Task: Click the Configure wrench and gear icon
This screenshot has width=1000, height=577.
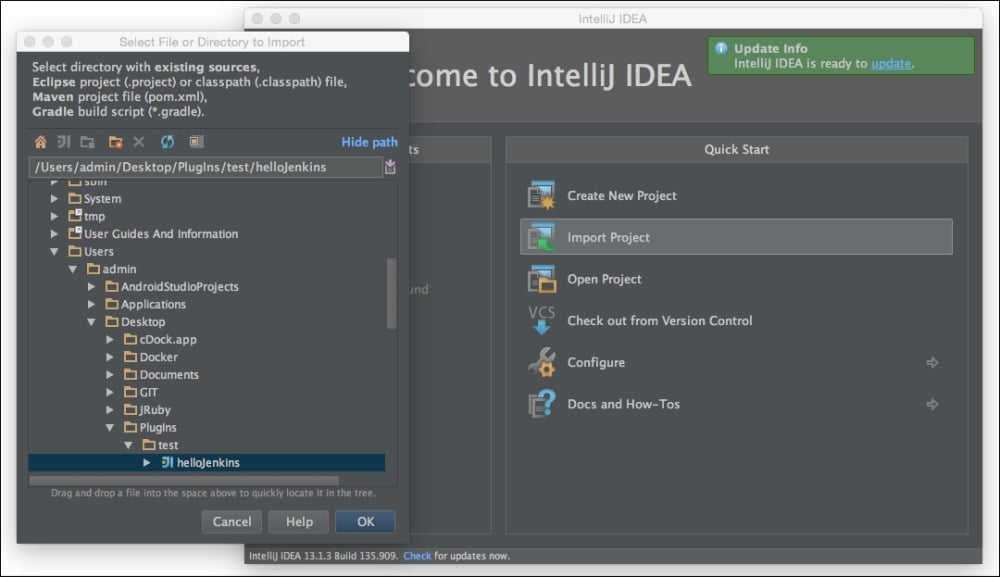Action: tap(541, 362)
